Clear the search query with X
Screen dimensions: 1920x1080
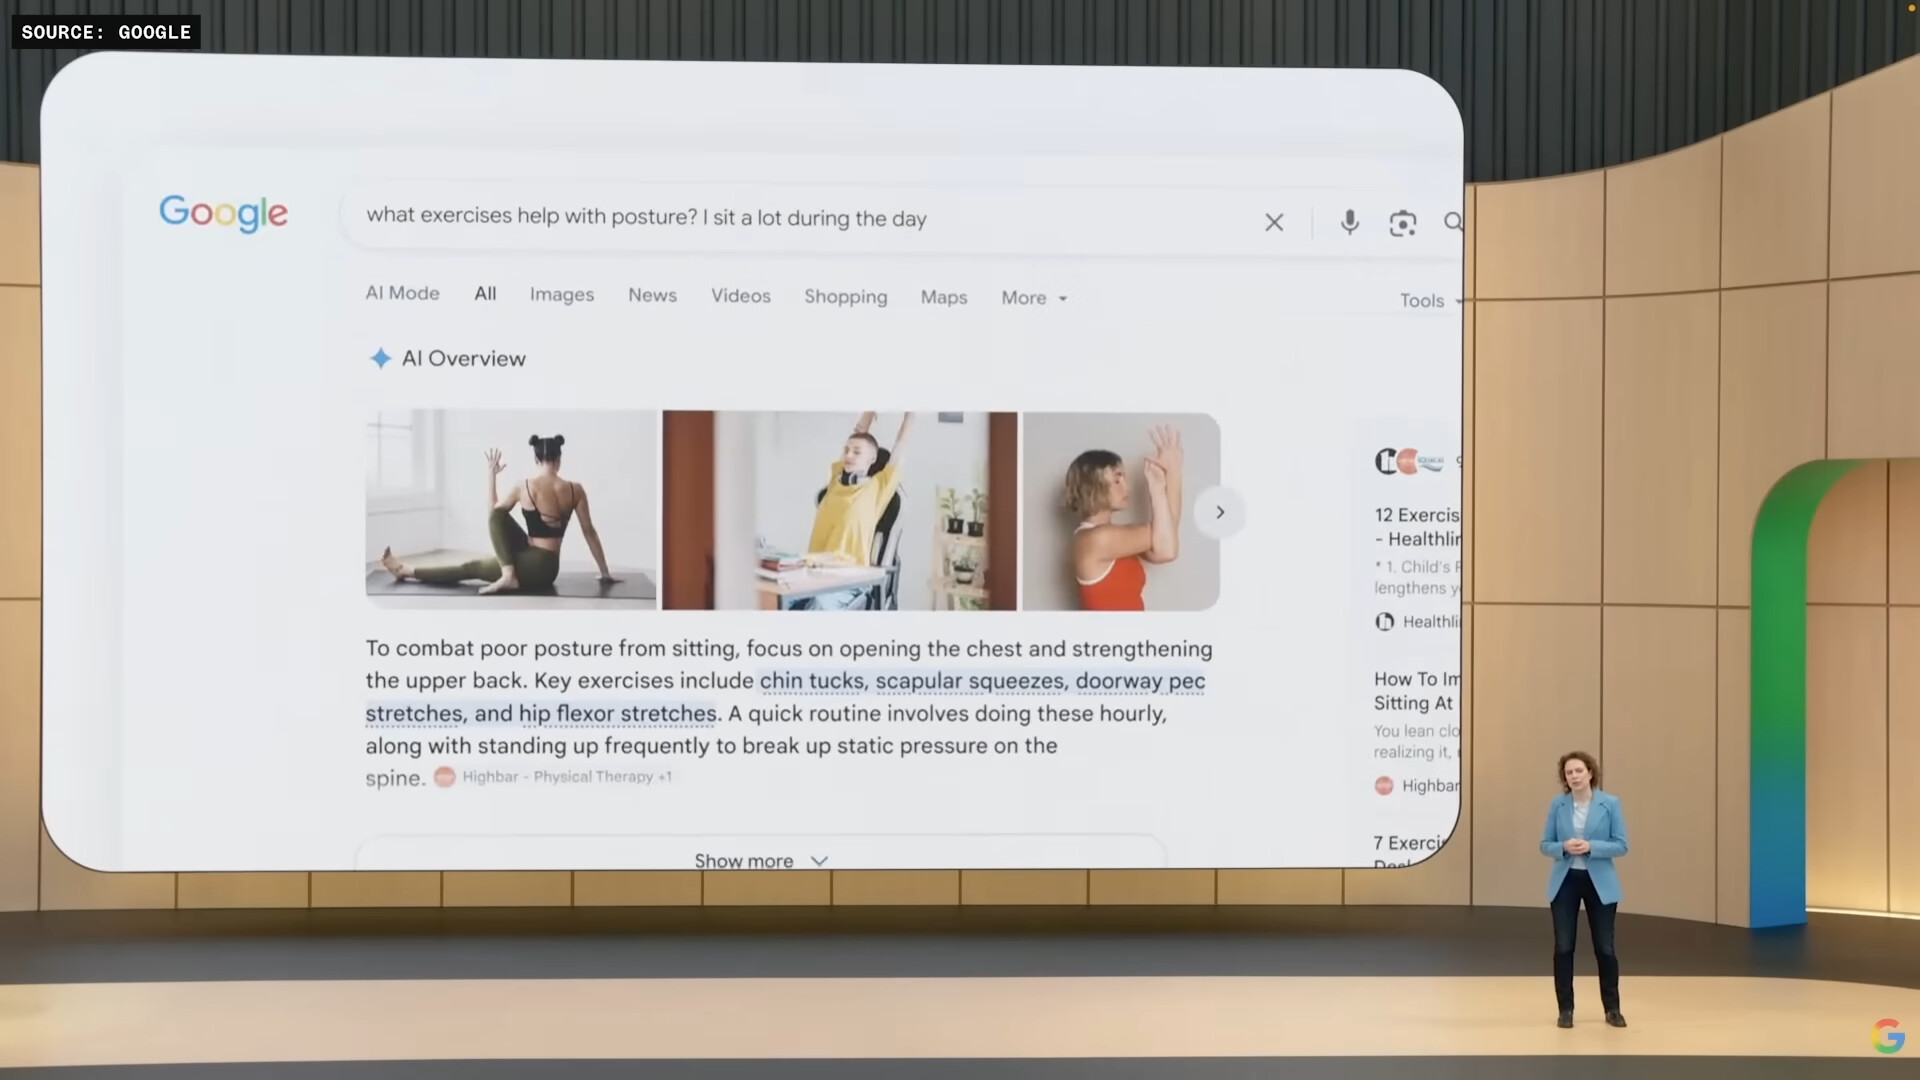pos(1274,222)
